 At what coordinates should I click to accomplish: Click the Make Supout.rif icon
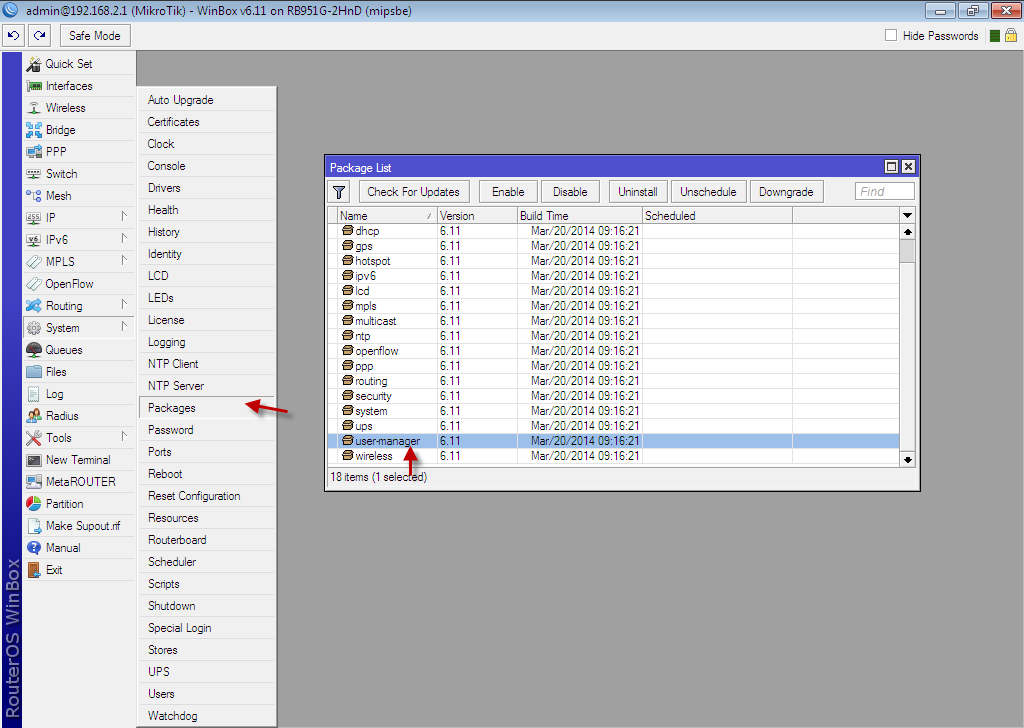(x=33, y=526)
